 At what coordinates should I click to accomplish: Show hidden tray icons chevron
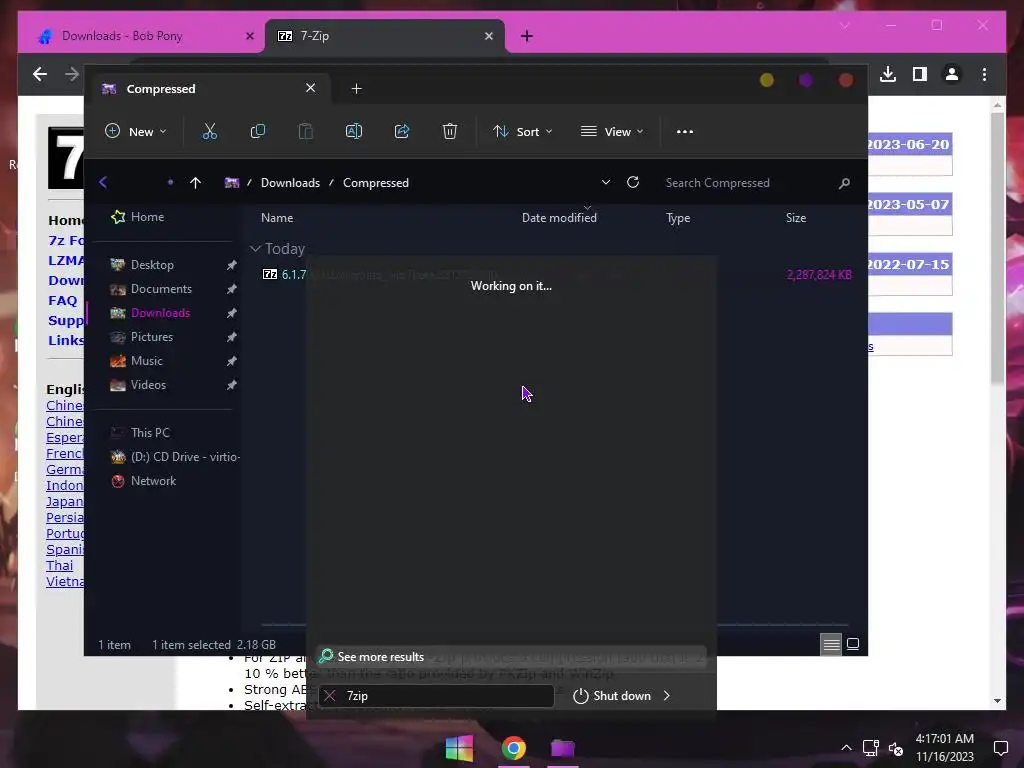tap(846, 748)
